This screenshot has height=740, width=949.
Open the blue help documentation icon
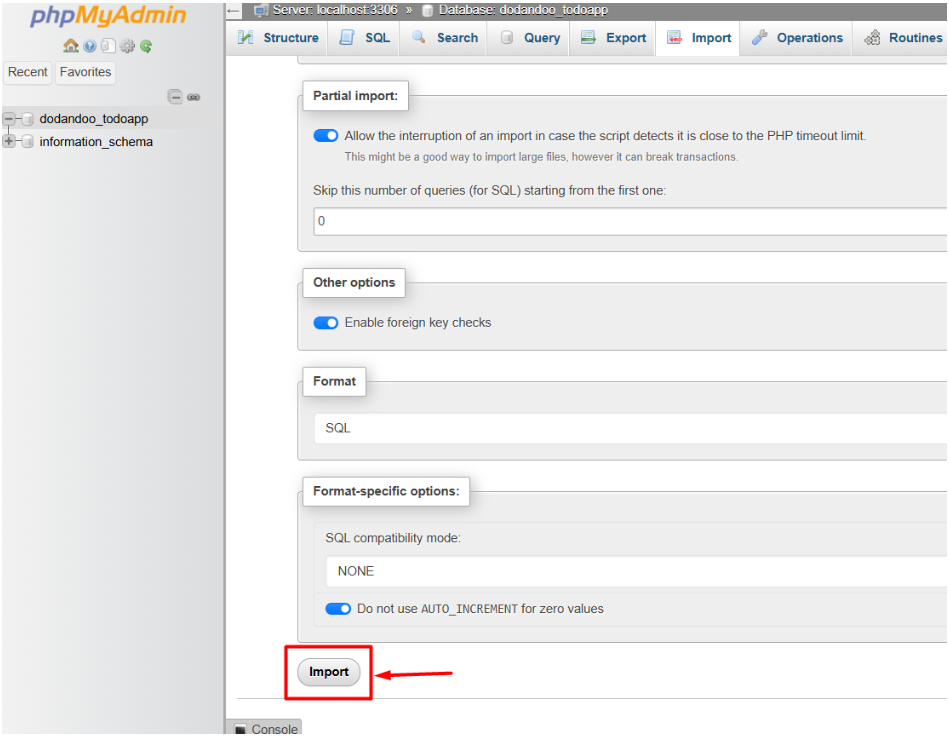pos(90,46)
